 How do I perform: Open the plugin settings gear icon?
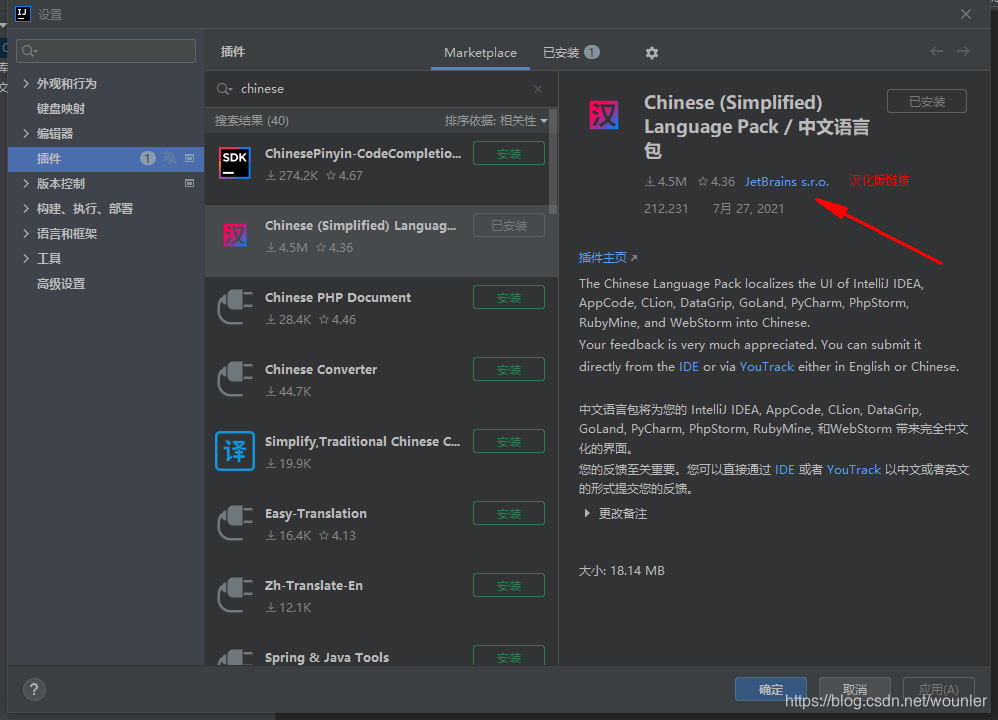click(651, 53)
